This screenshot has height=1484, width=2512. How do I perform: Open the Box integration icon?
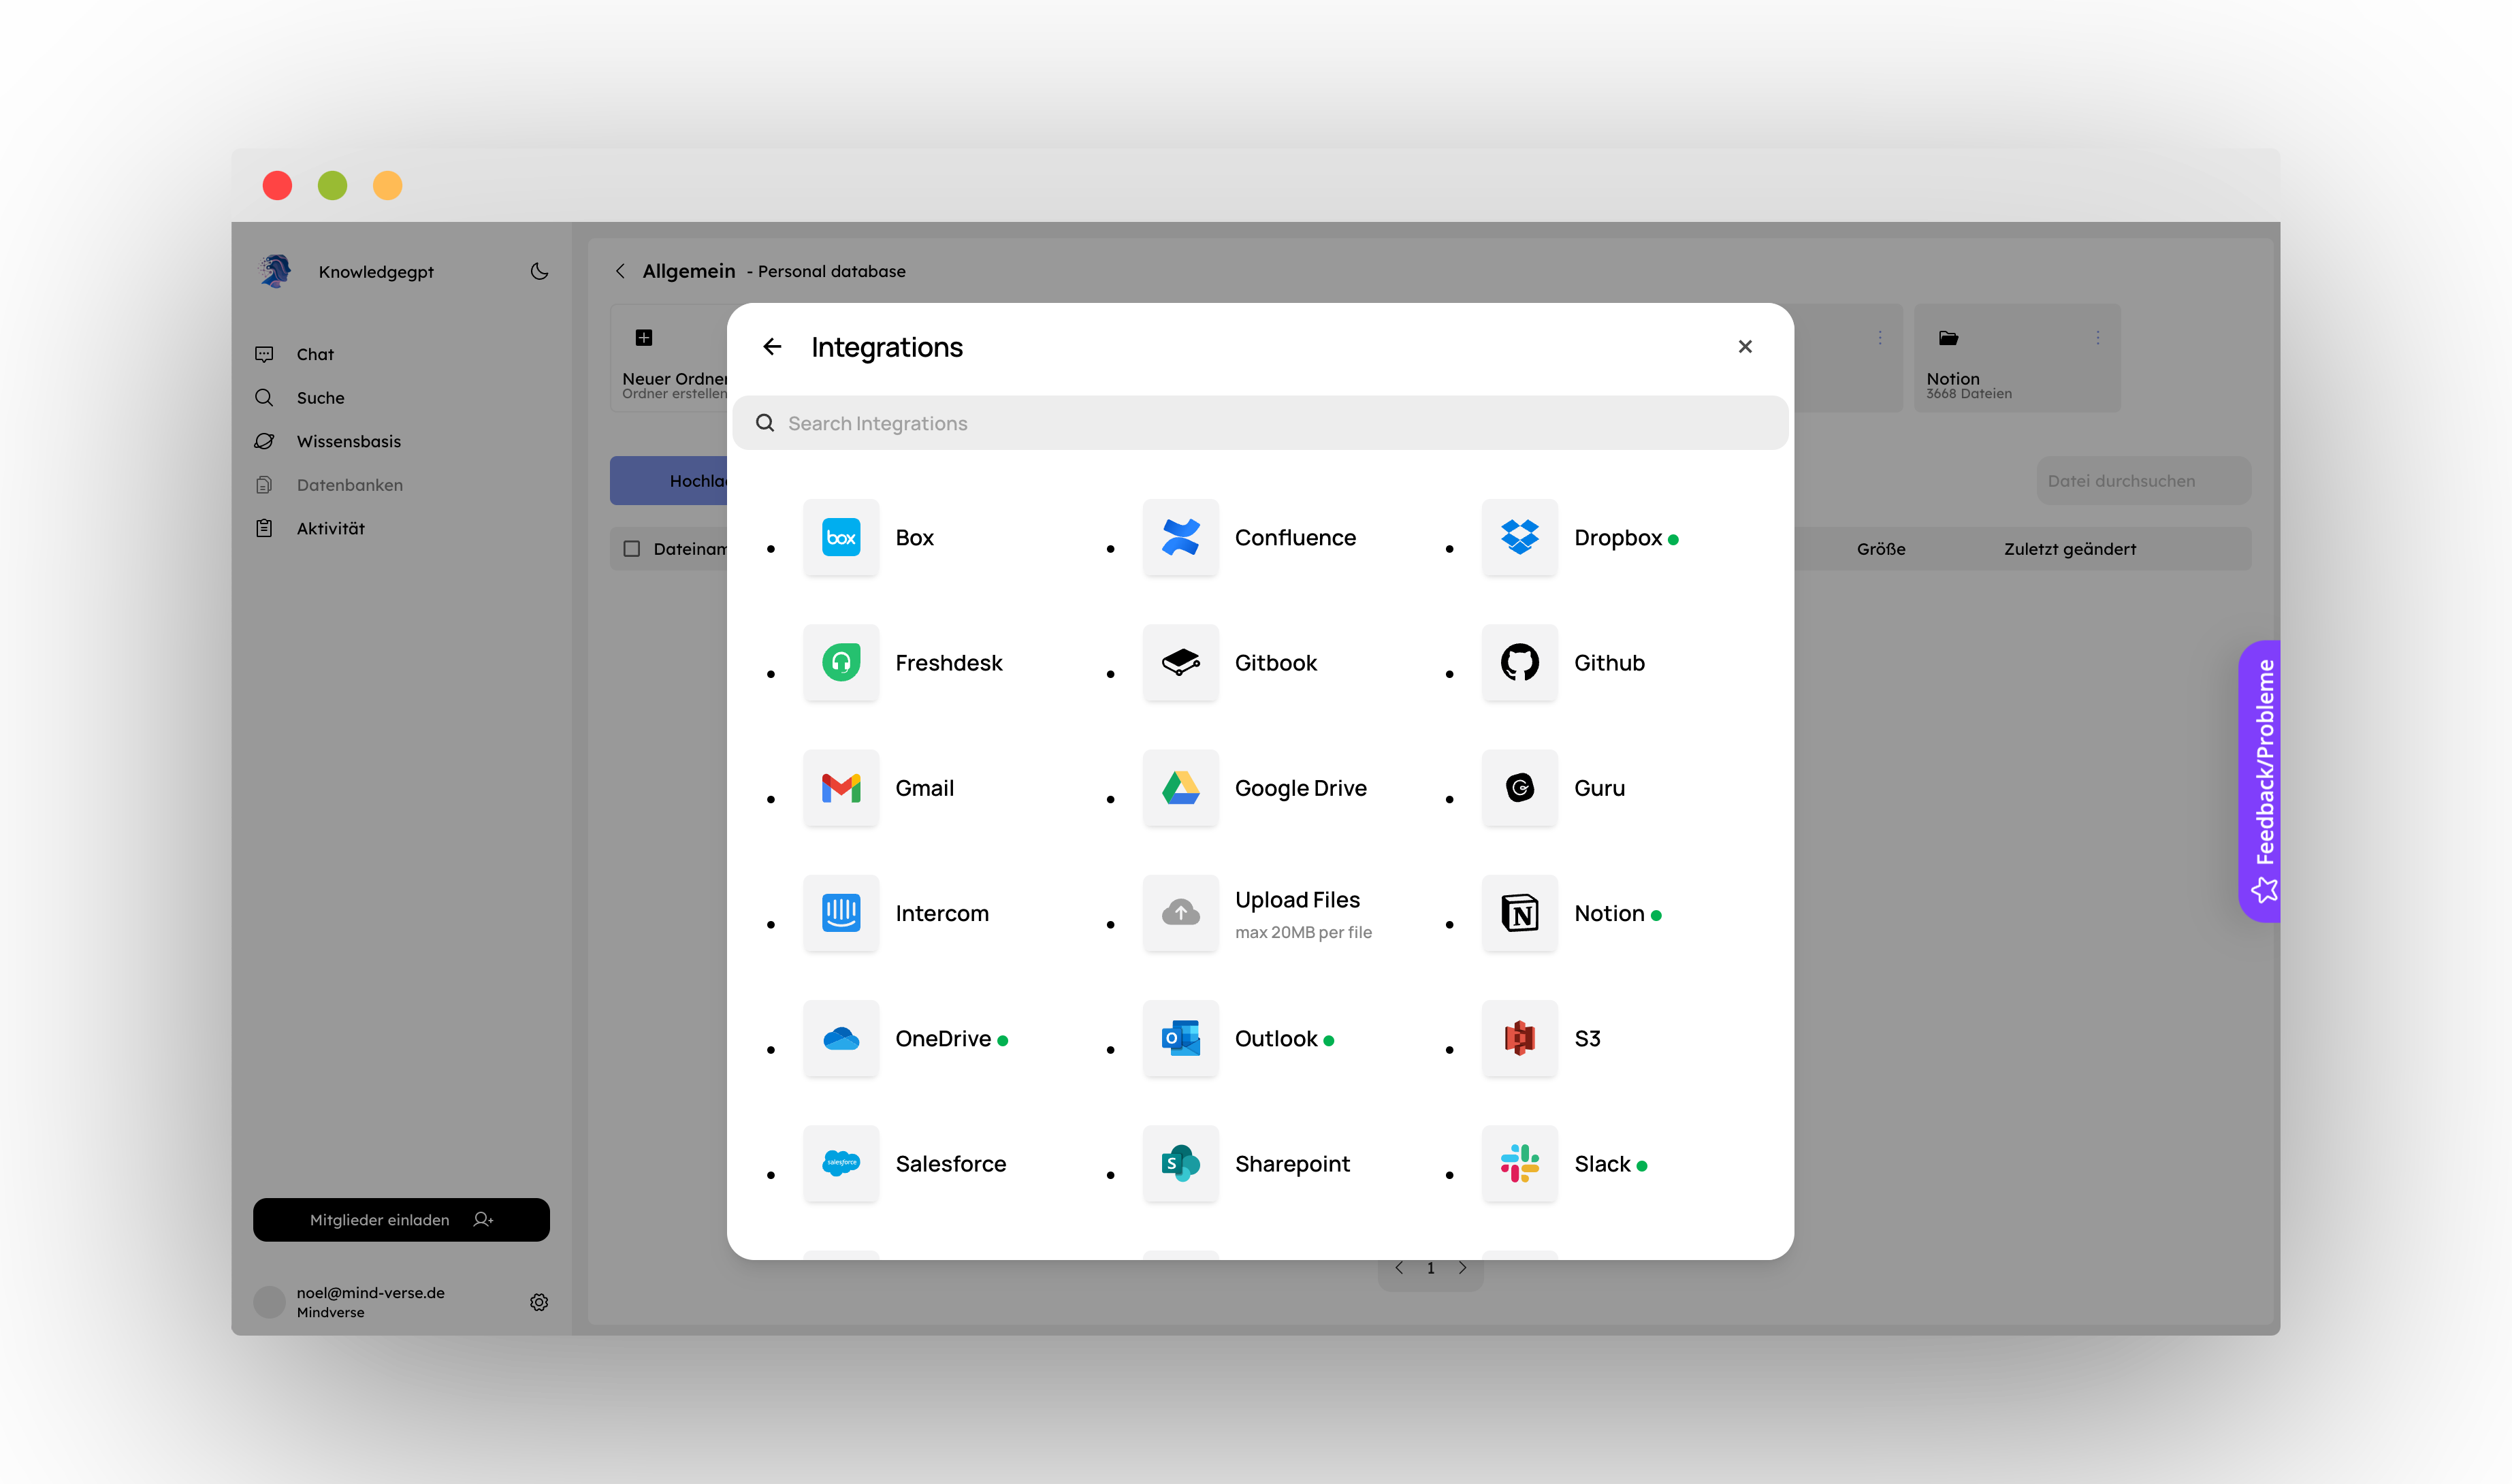coord(841,537)
